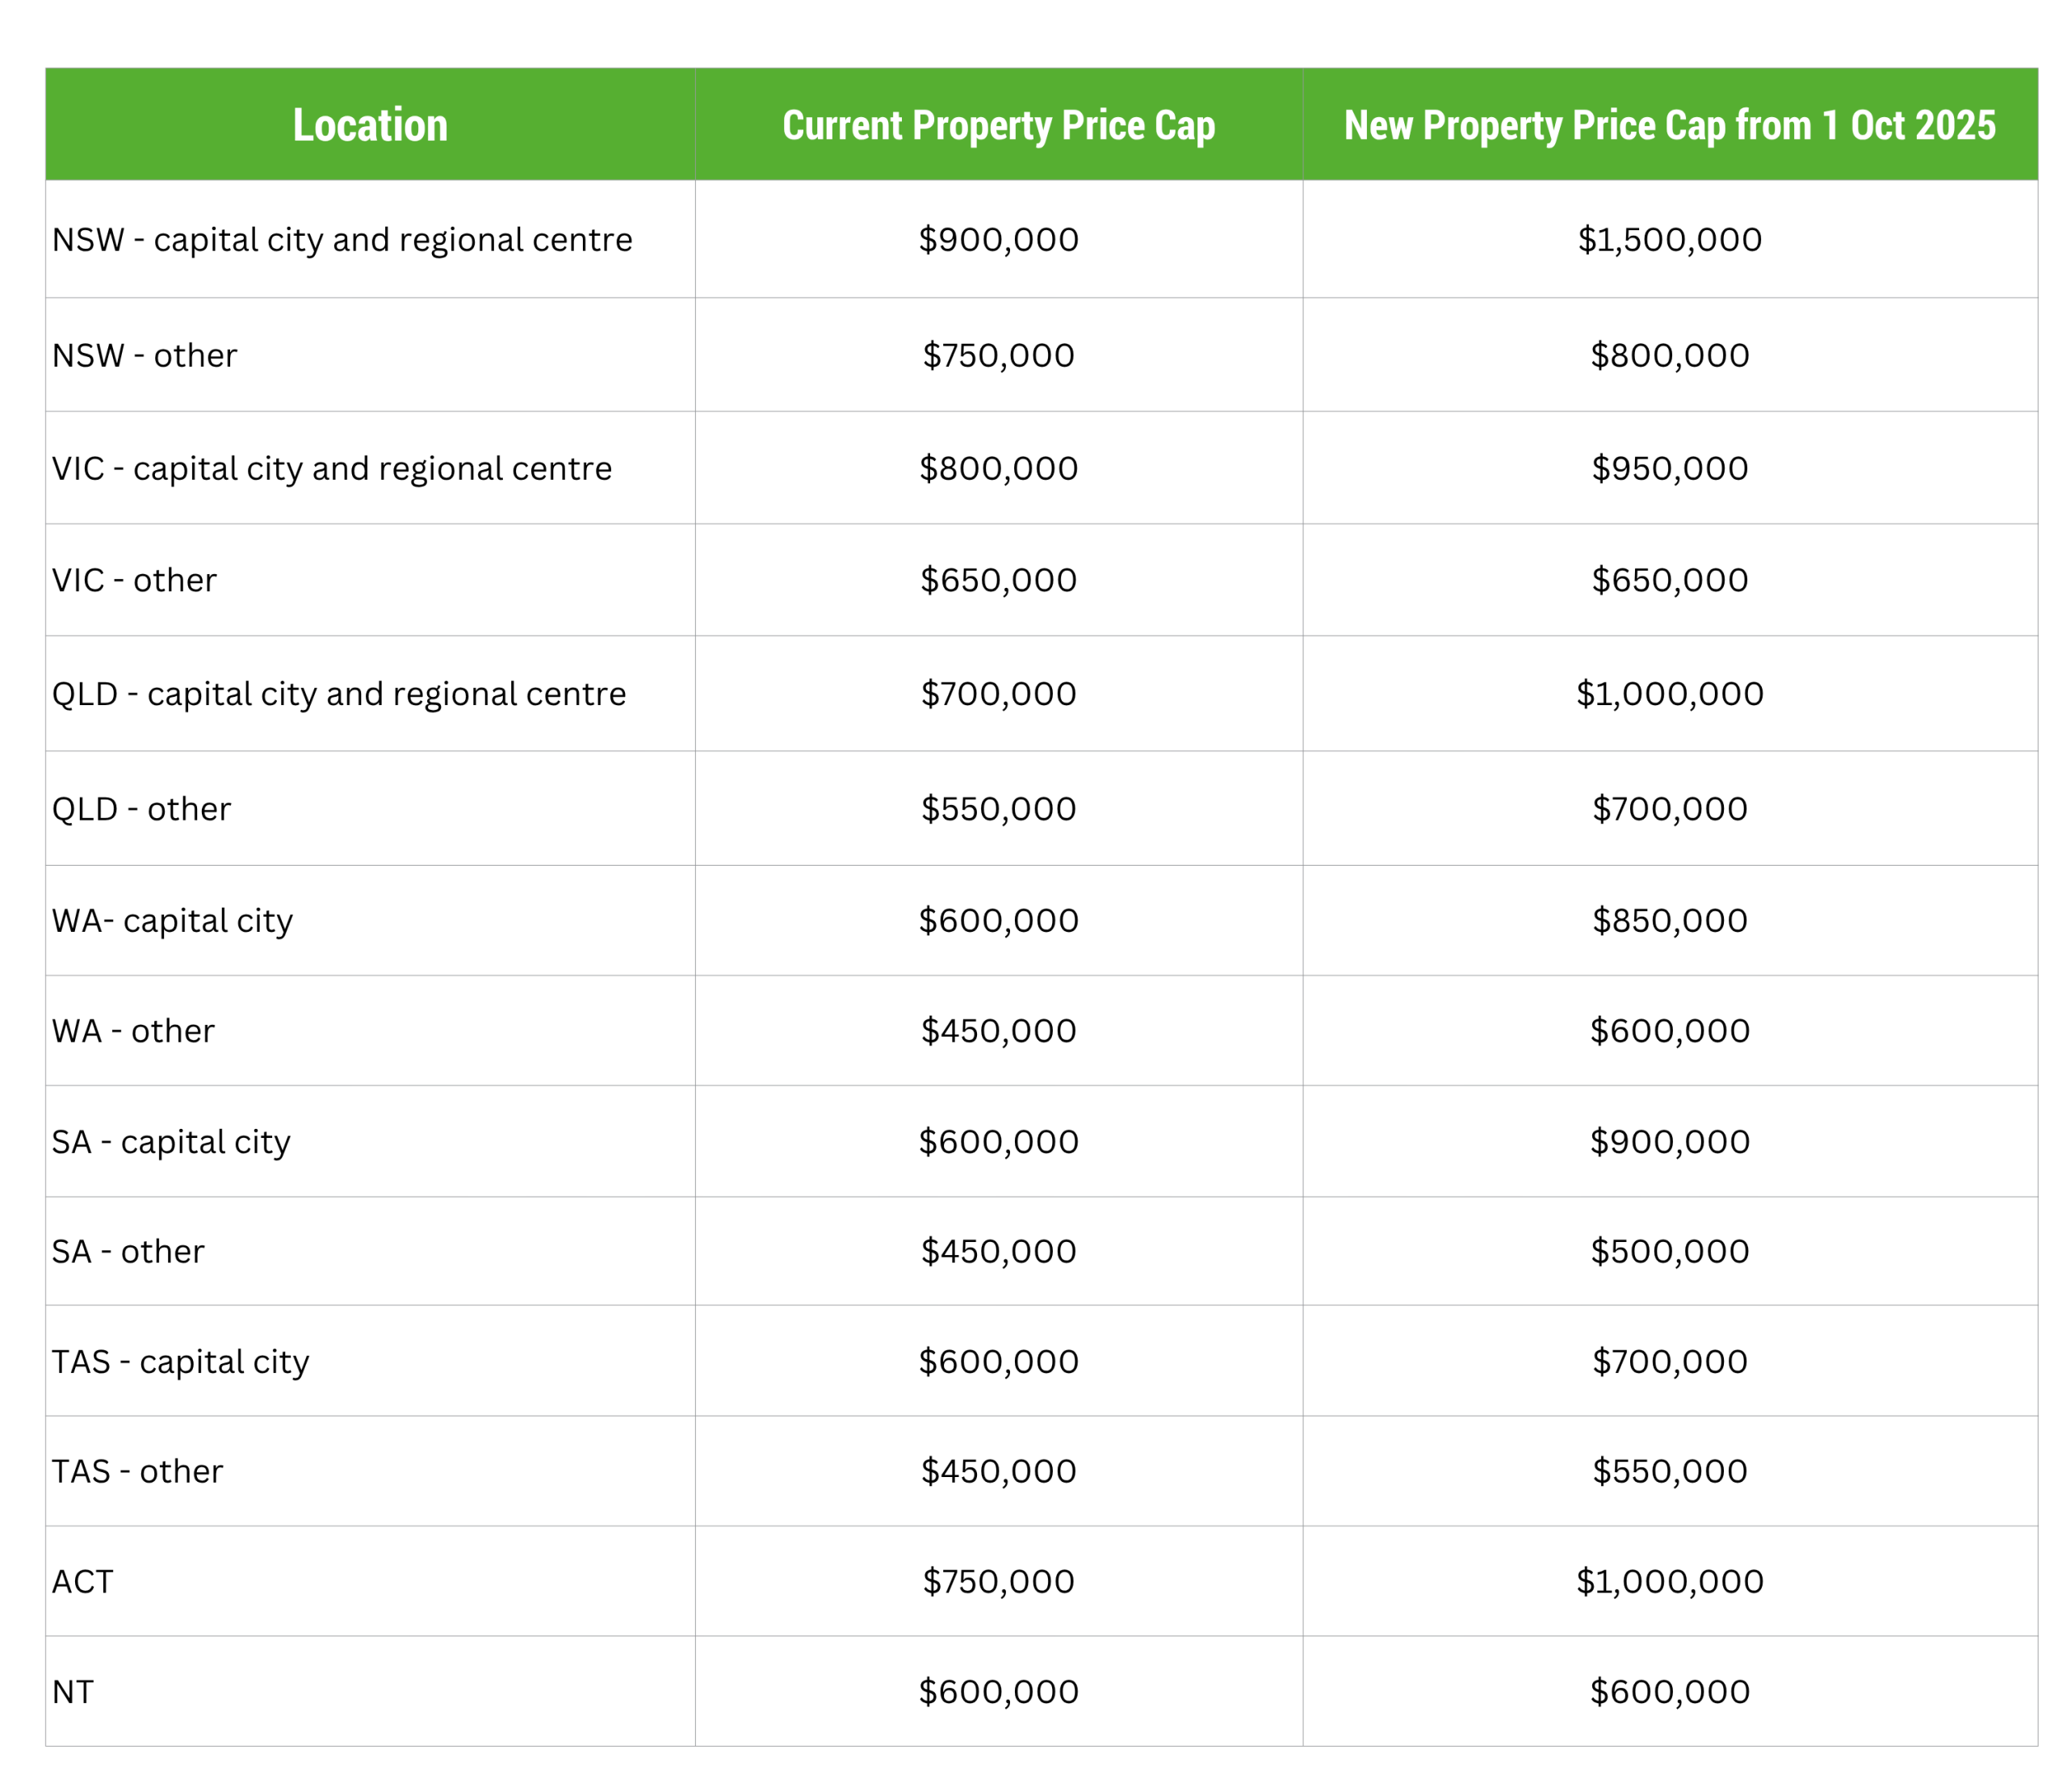Select the QLD - other location cell
The image size is (2067, 1792).
tap(141, 809)
